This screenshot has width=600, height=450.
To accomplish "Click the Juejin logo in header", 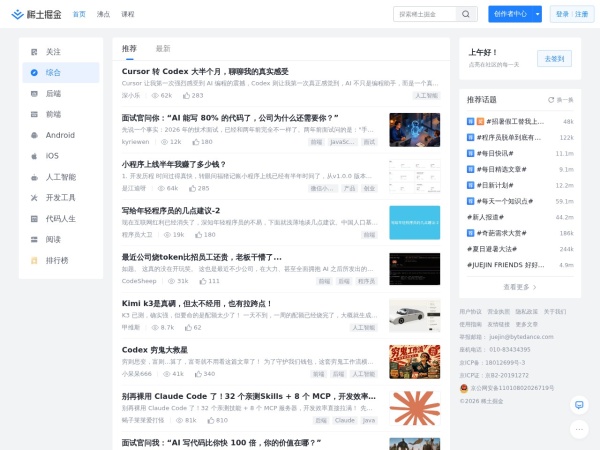I will pyautogui.click(x=36, y=14).
